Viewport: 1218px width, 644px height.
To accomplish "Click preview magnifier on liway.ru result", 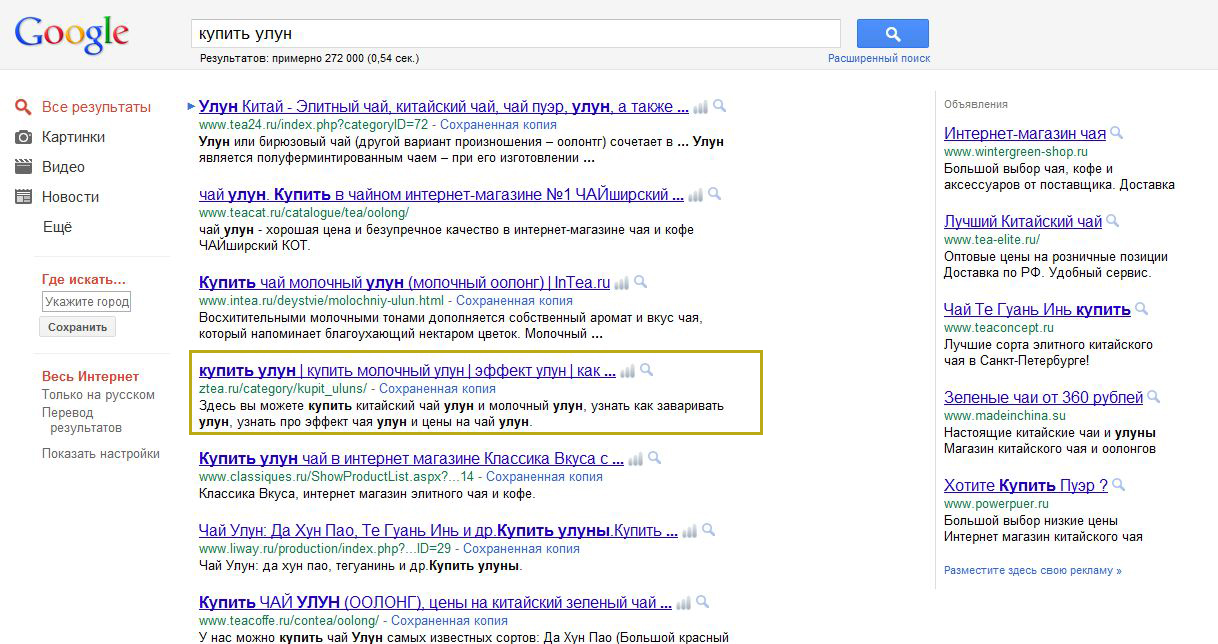I will coord(708,531).
